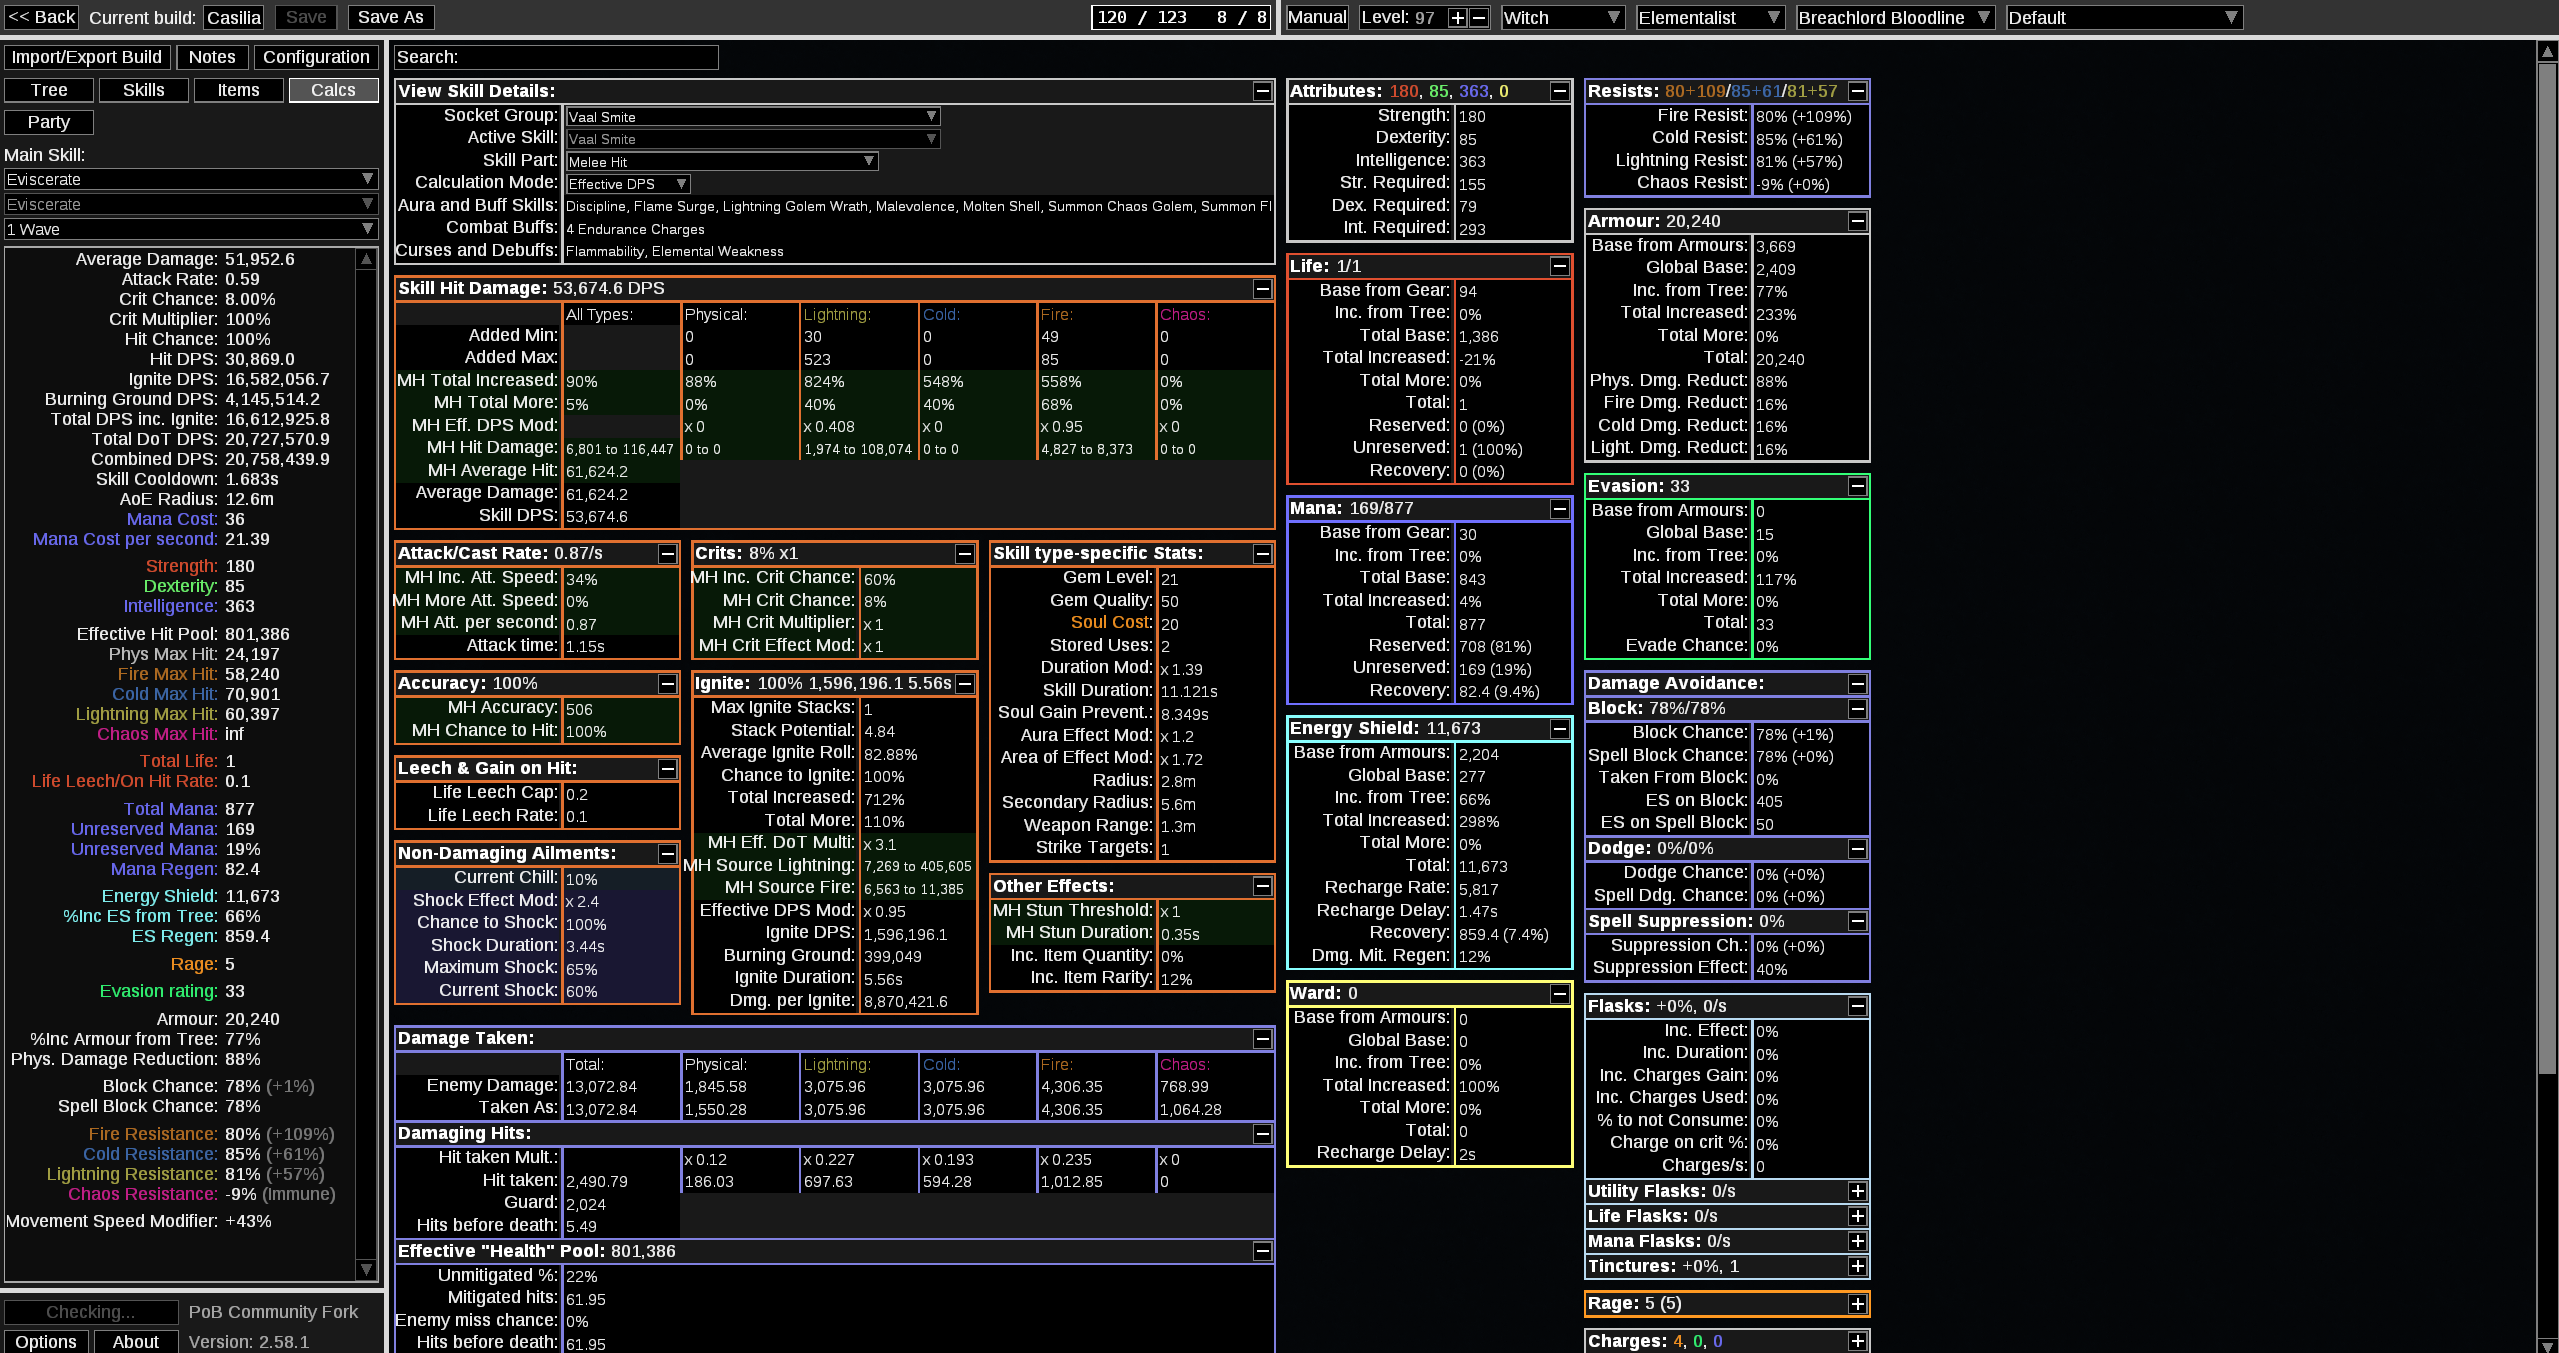The height and width of the screenshot is (1353, 2559).
Task: Collapse the Skill Hit Damage section
Action: pyautogui.click(x=1262, y=289)
